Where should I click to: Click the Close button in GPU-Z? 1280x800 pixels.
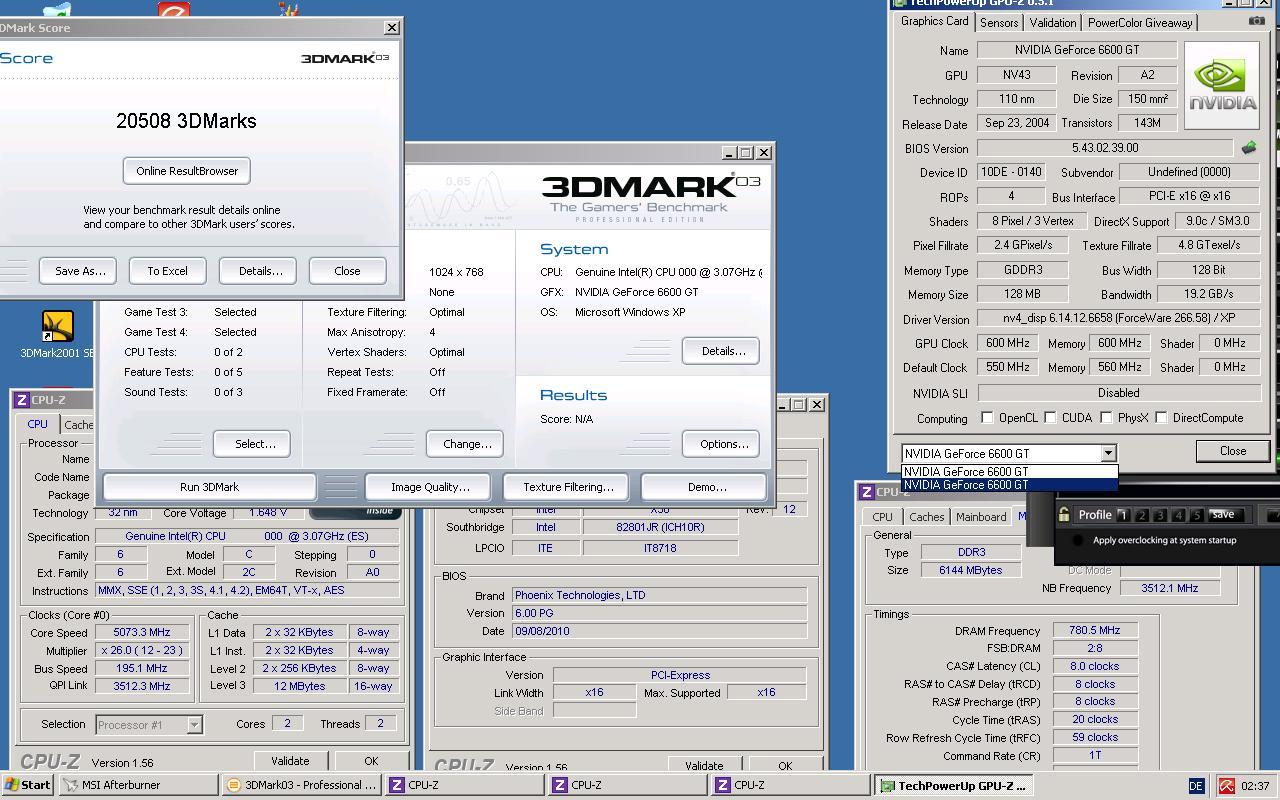click(1232, 451)
